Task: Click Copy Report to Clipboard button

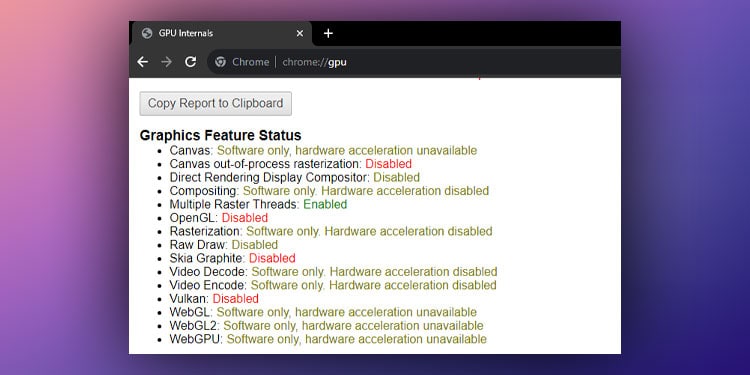Action: click(x=216, y=103)
